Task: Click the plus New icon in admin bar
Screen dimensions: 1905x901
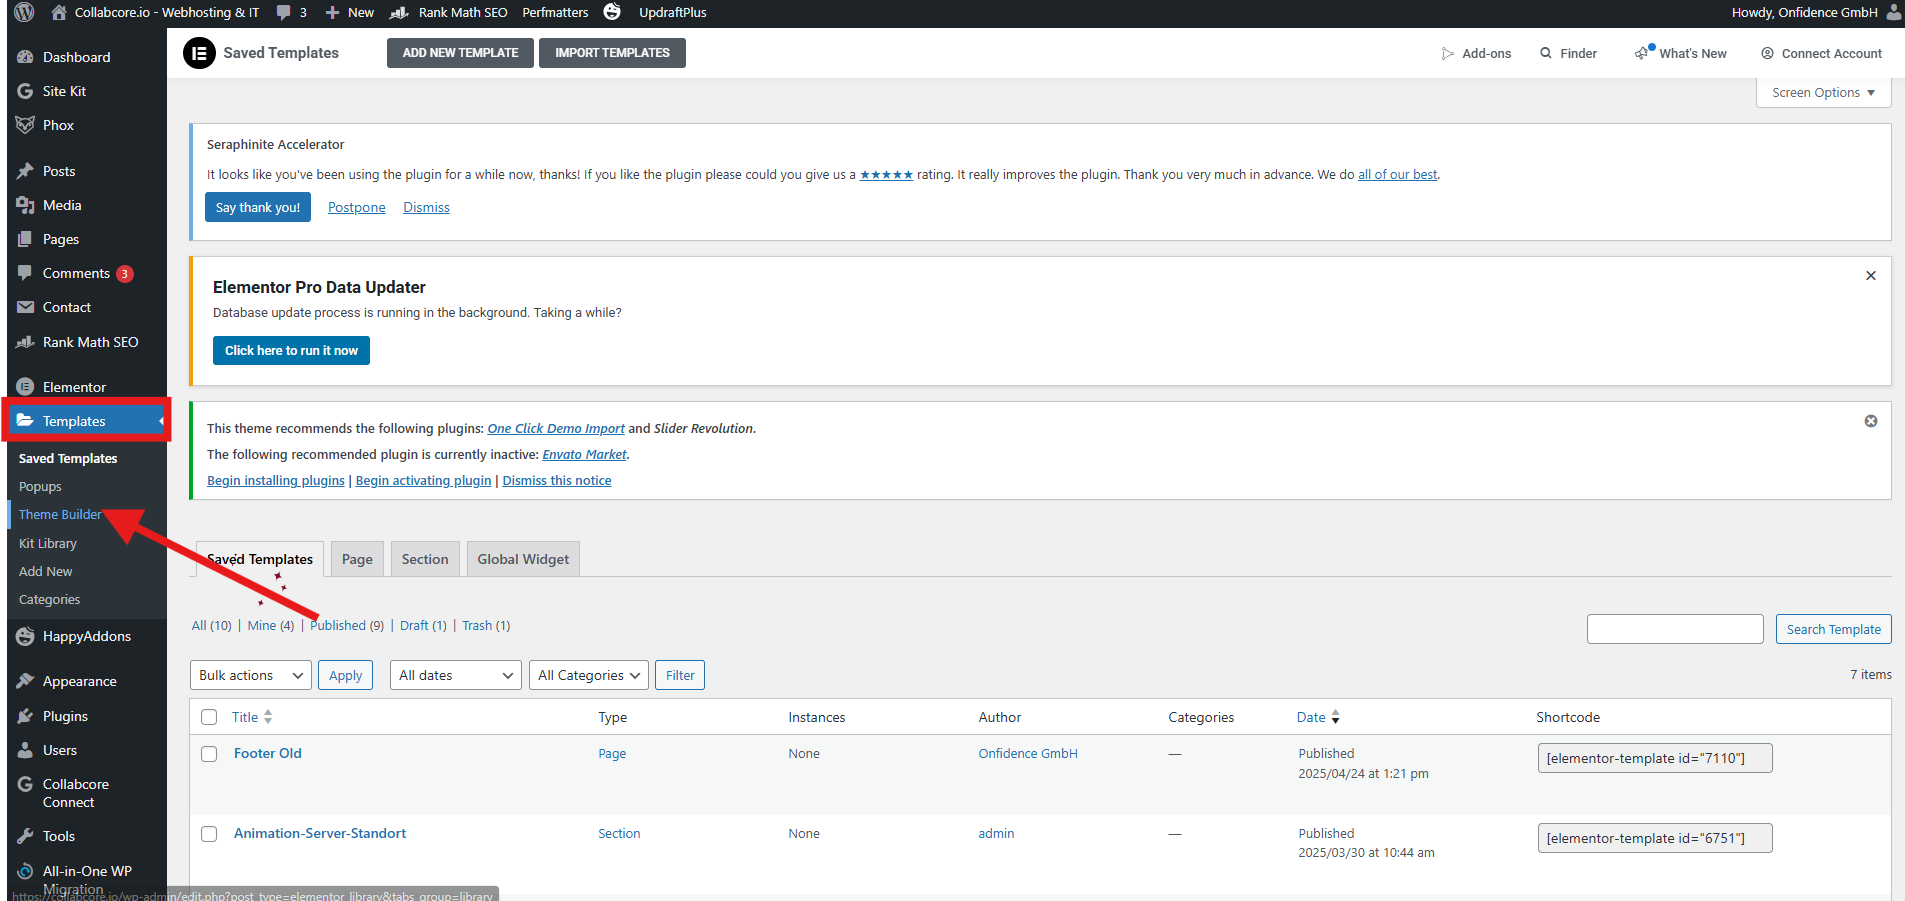Action: click(333, 12)
